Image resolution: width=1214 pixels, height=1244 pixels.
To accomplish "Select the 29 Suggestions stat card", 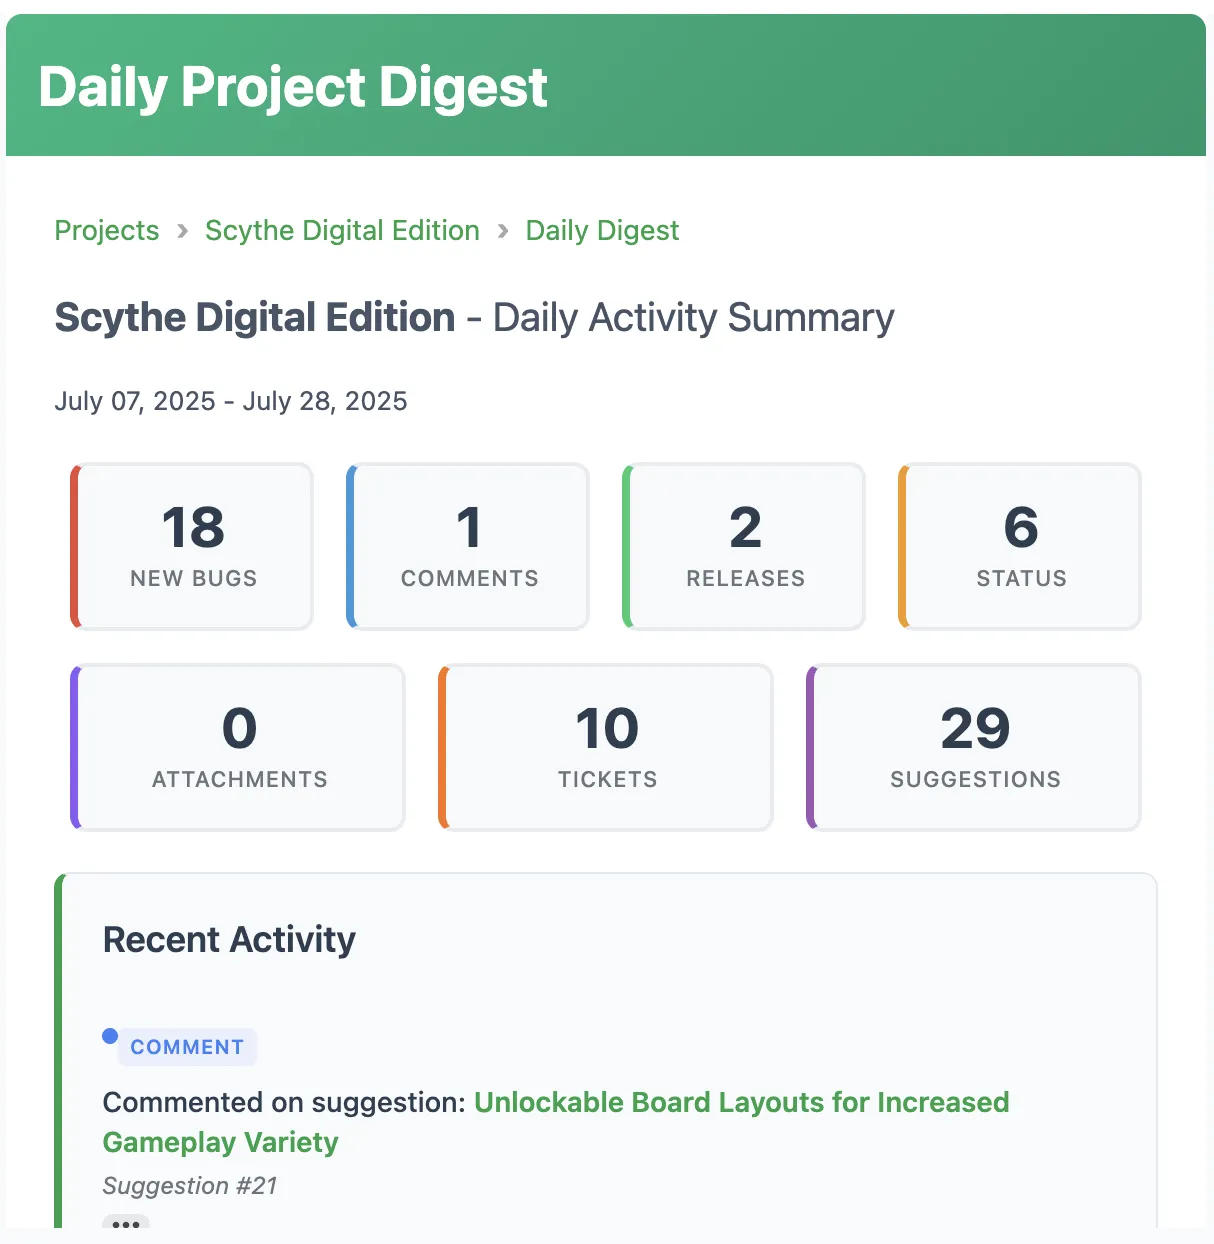I will pos(974,748).
